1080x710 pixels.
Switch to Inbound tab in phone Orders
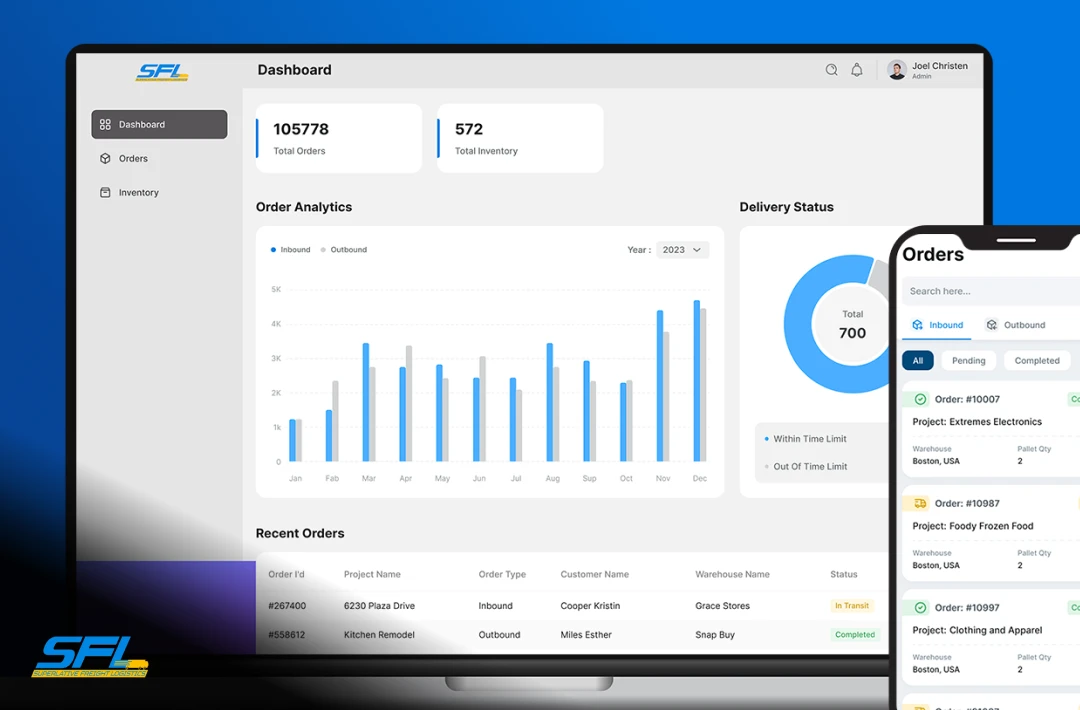pyautogui.click(x=937, y=325)
